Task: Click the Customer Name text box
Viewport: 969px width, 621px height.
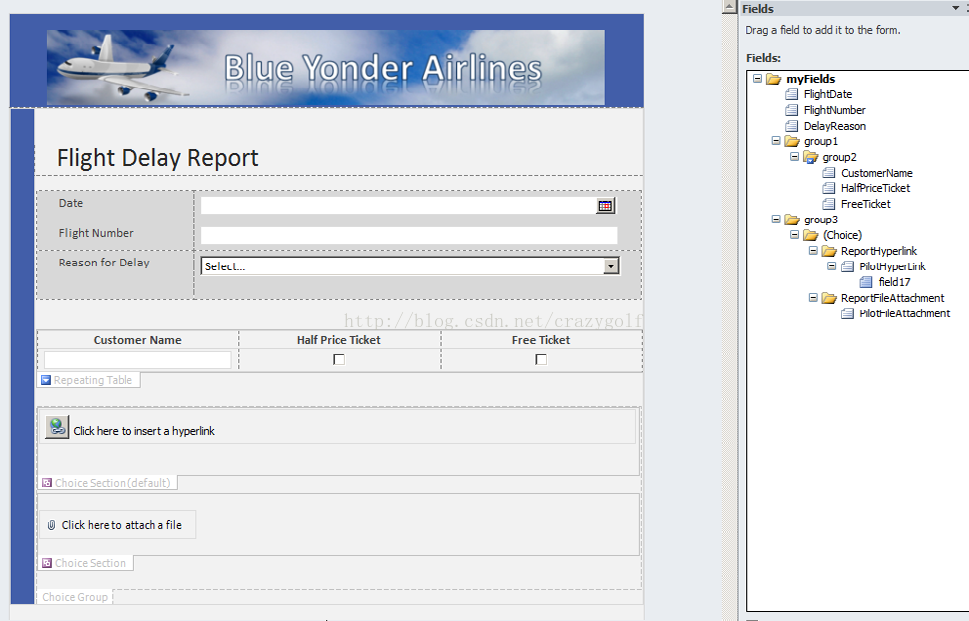Action: 138,360
